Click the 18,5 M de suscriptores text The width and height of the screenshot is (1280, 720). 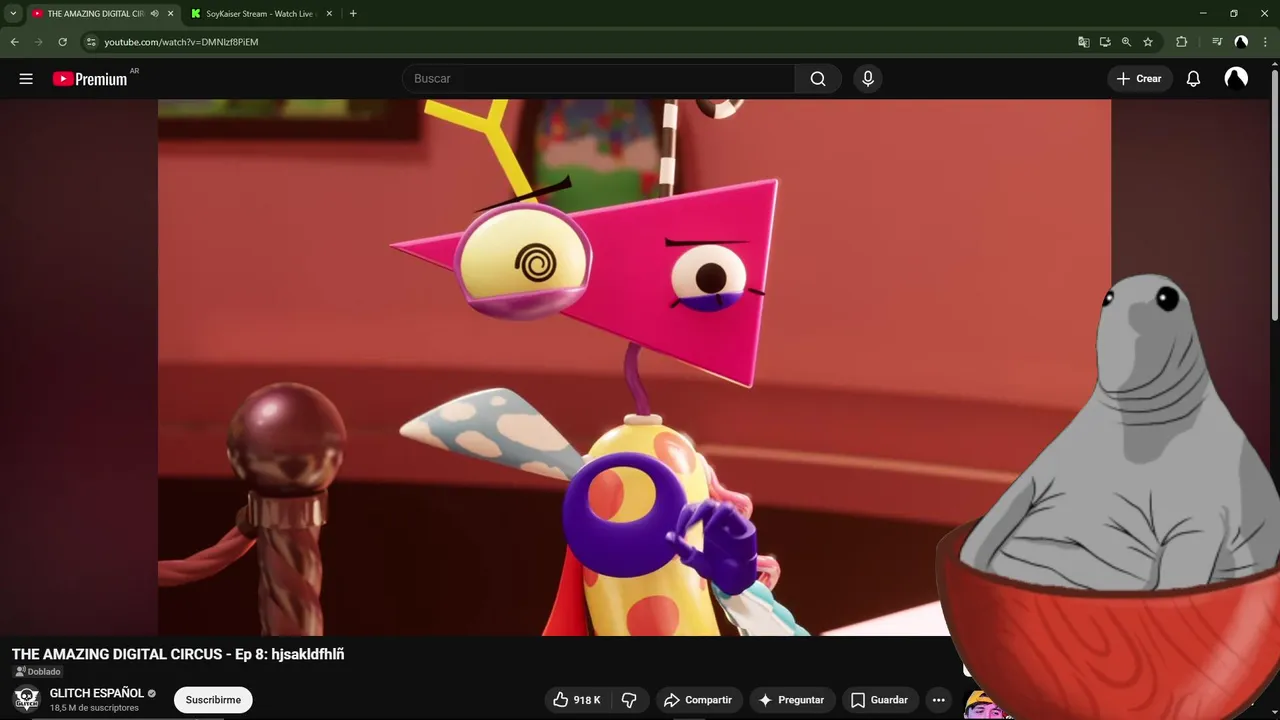(x=94, y=708)
